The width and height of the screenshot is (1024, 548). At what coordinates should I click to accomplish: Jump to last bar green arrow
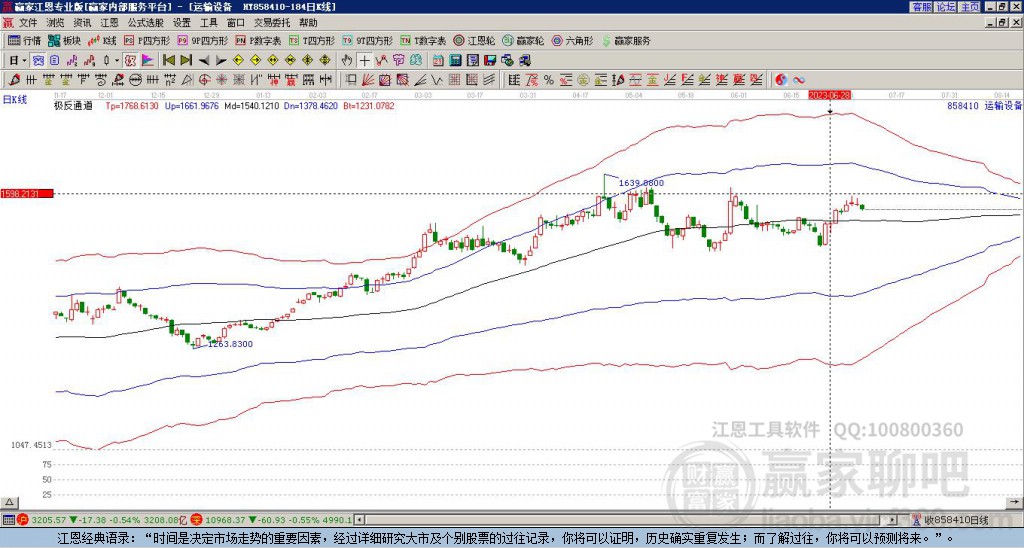pos(186,61)
